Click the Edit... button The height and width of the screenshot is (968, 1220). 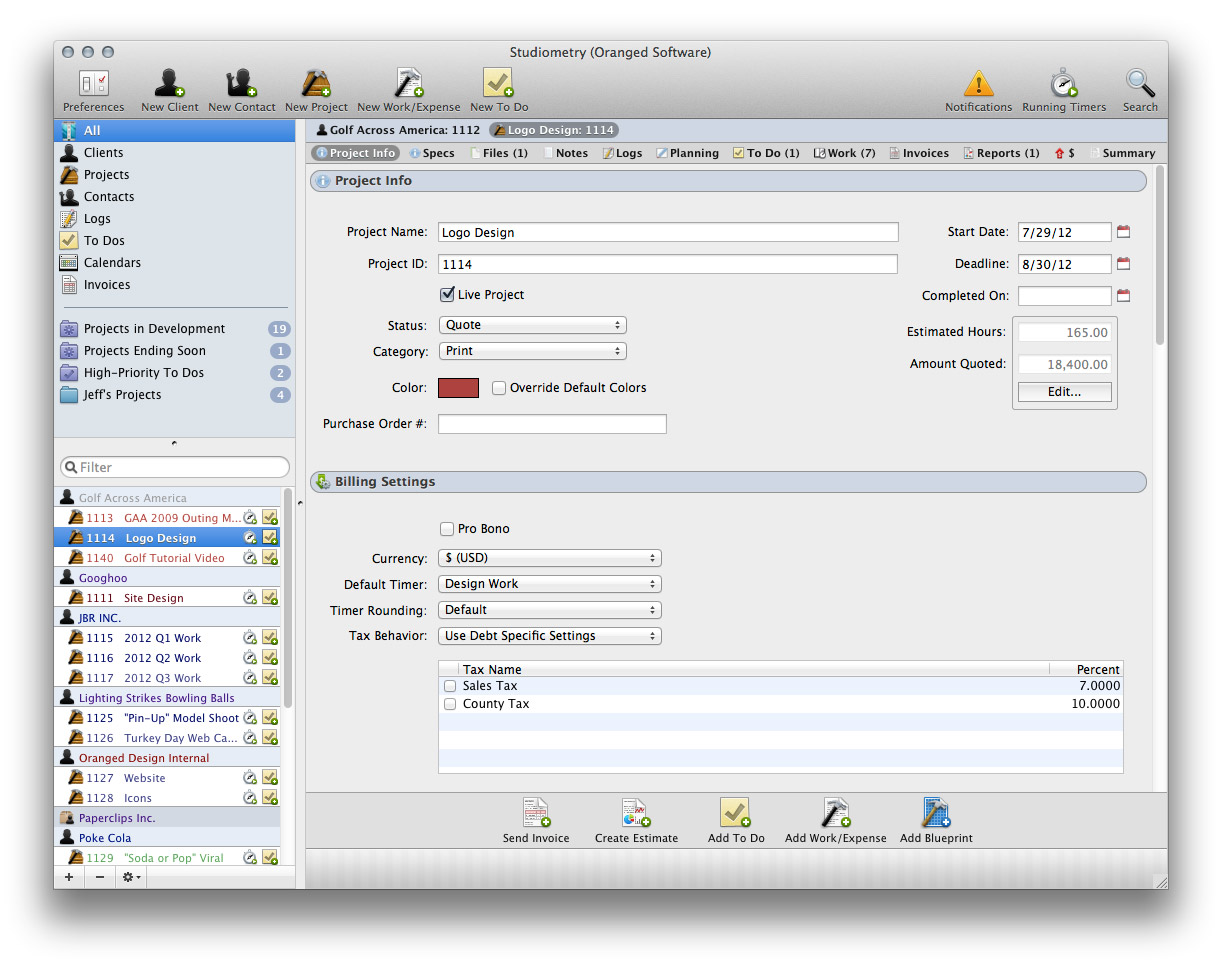coord(1064,392)
